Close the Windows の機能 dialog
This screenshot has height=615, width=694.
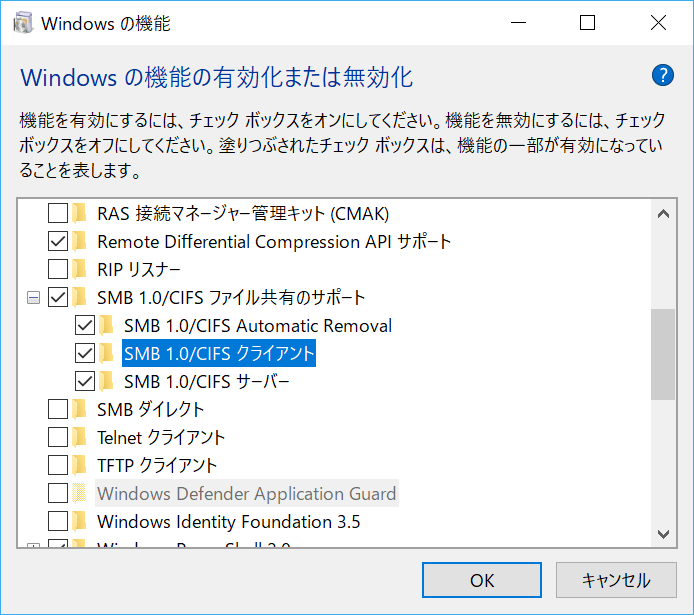tap(658, 22)
